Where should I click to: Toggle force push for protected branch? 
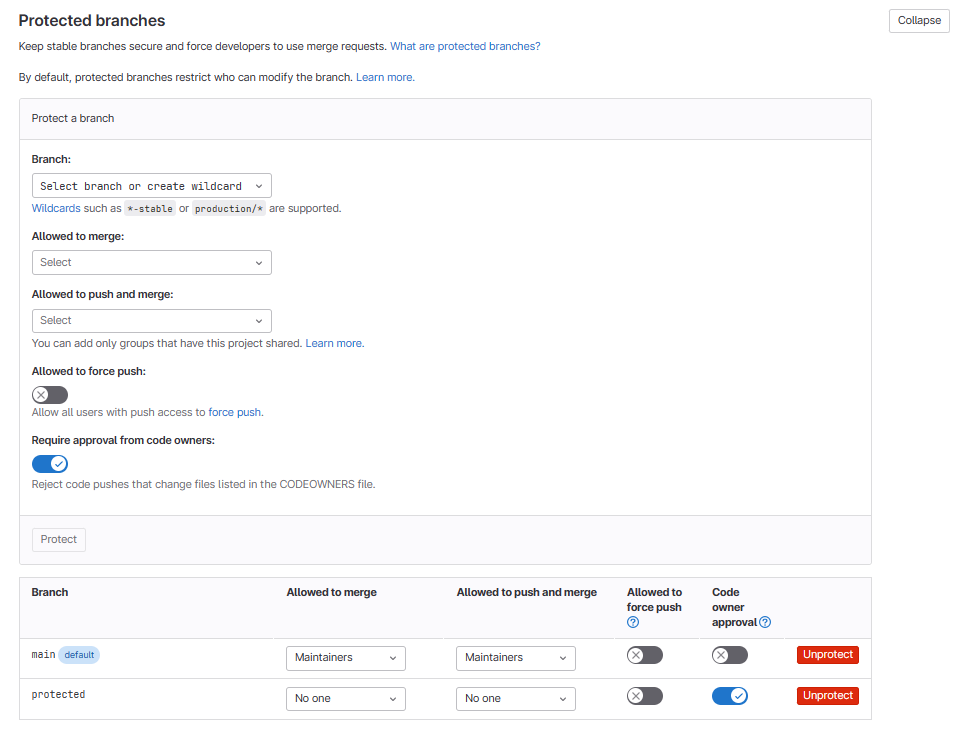pos(645,696)
